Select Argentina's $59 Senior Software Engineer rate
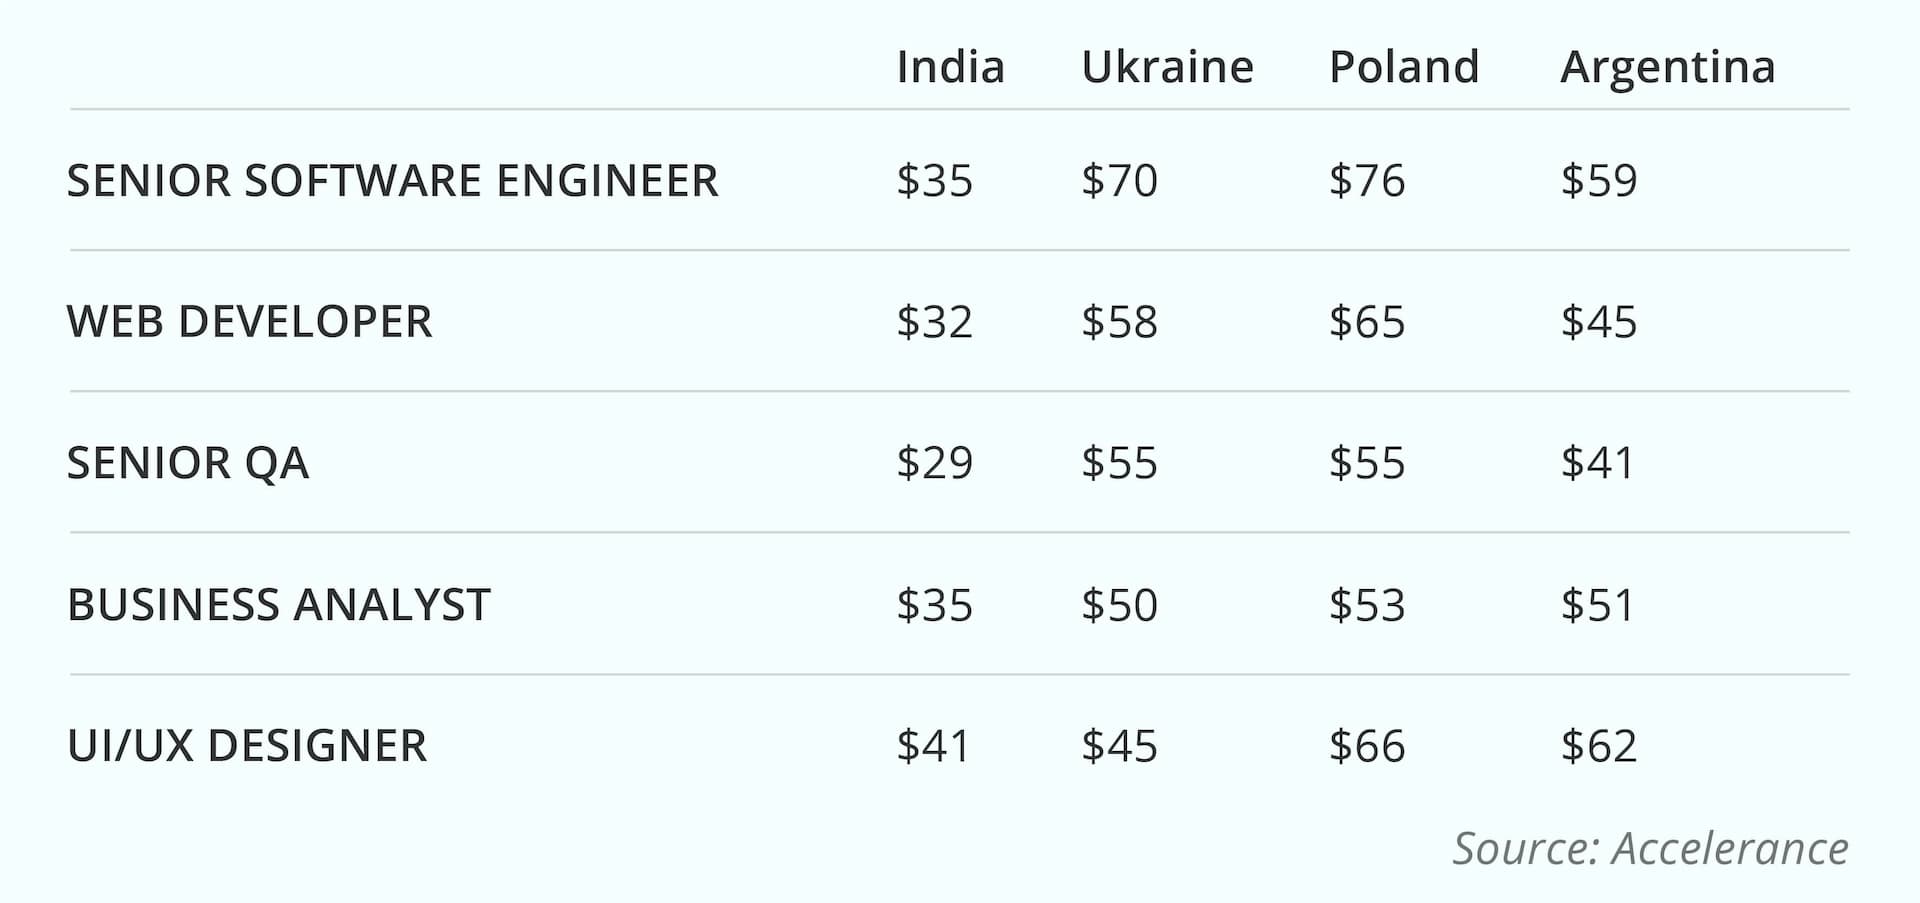This screenshot has height=903, width=1920. tap(1598, 181)
